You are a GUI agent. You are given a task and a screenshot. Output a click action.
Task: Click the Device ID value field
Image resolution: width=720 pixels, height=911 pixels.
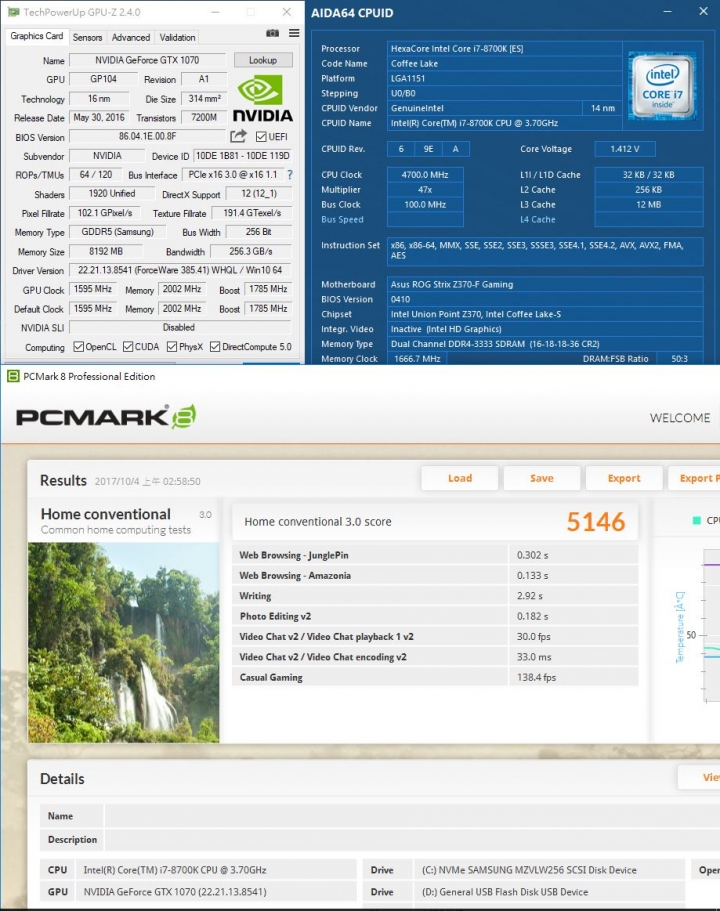(242, 156)
